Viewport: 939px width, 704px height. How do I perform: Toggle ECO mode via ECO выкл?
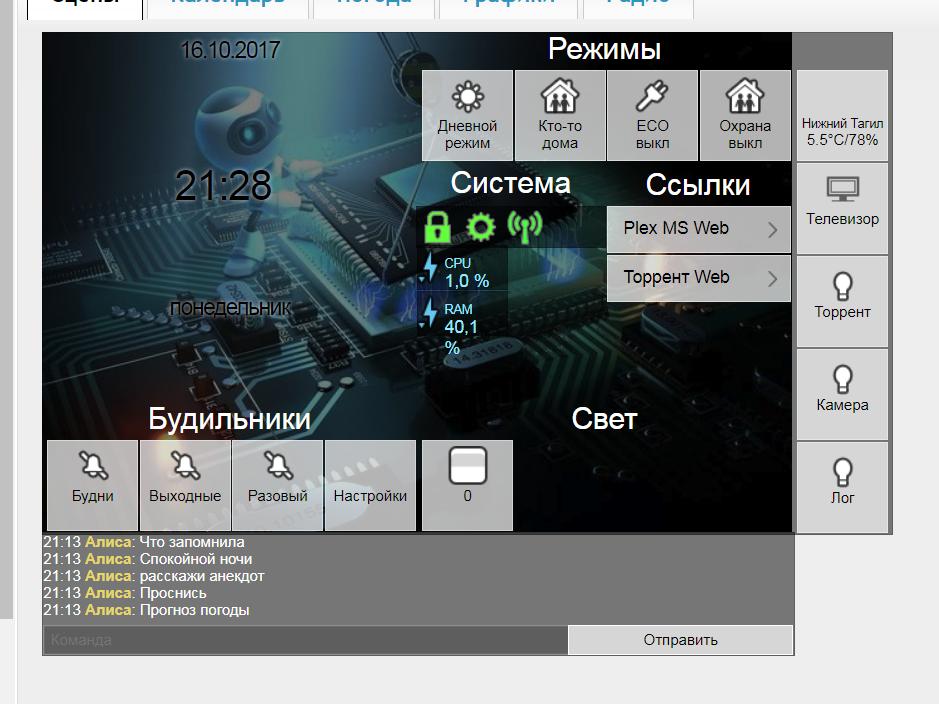[x=652, y=113]
